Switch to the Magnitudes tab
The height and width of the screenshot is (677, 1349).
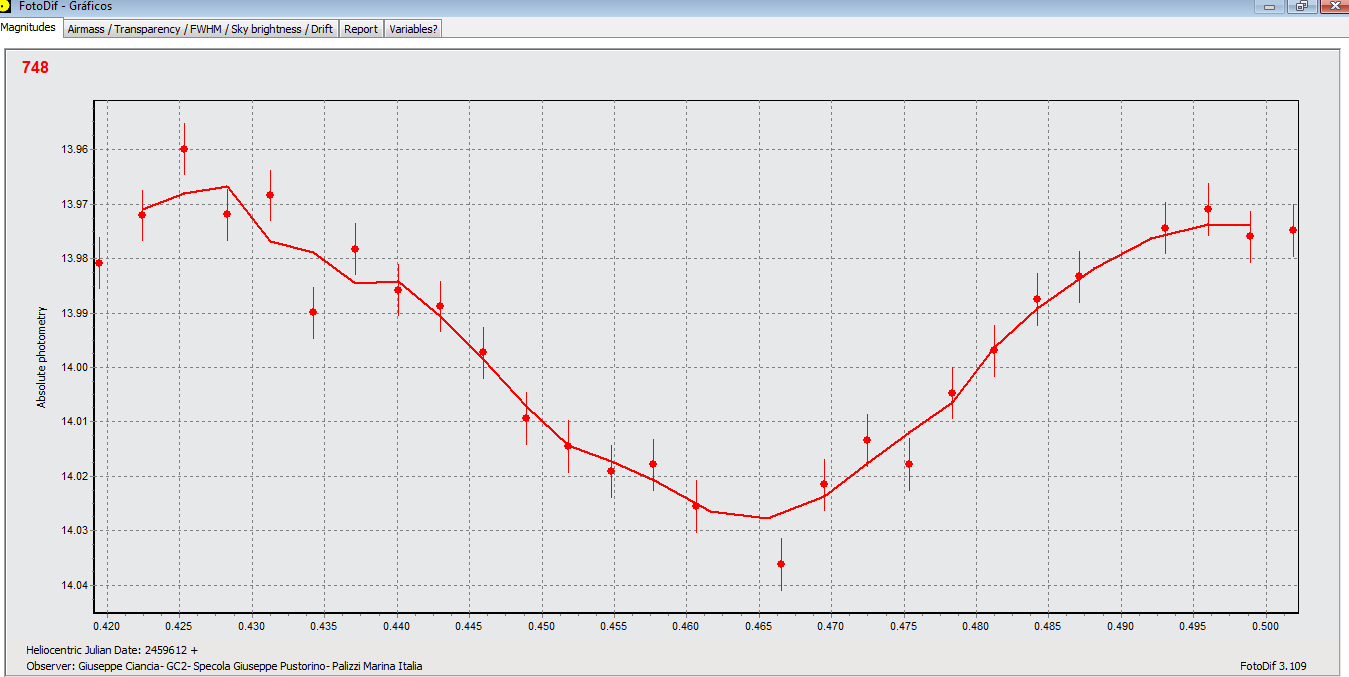29,28
